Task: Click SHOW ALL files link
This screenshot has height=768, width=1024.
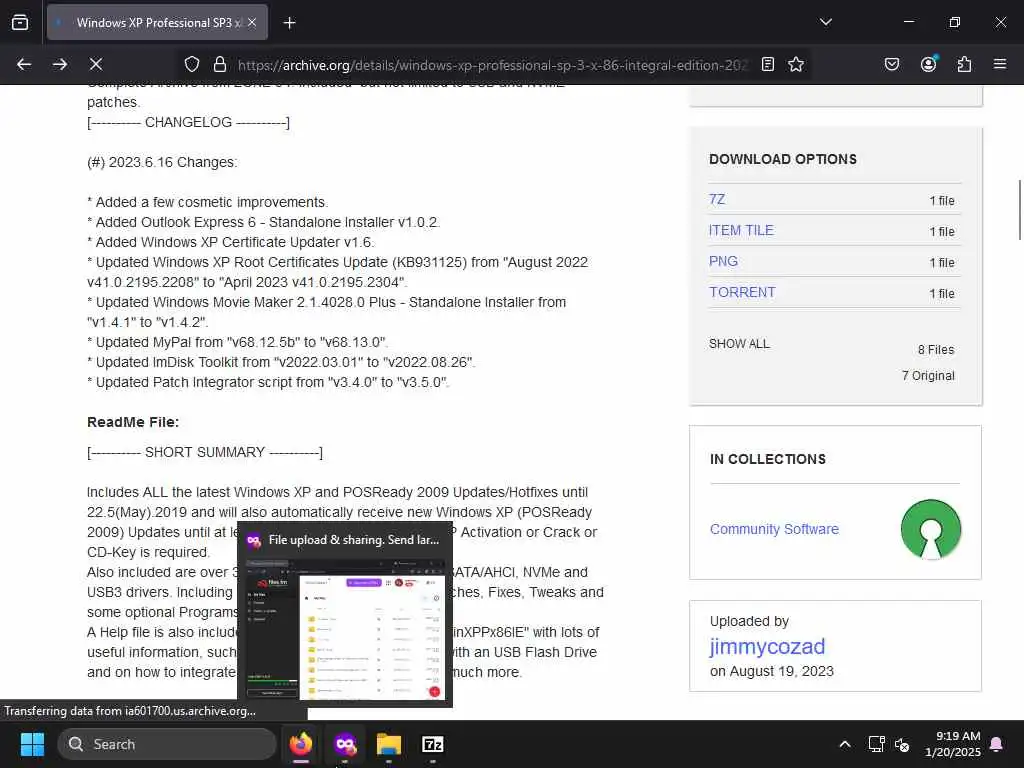Action: point(739,344)
